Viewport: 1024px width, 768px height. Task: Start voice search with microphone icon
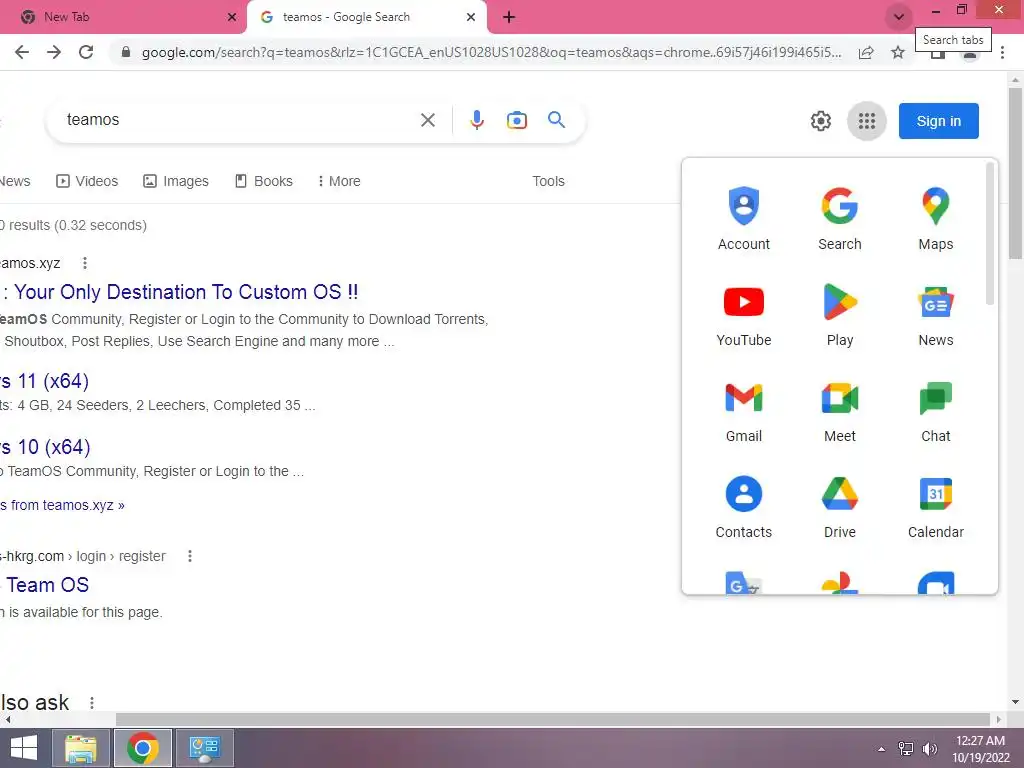point(477,120)
